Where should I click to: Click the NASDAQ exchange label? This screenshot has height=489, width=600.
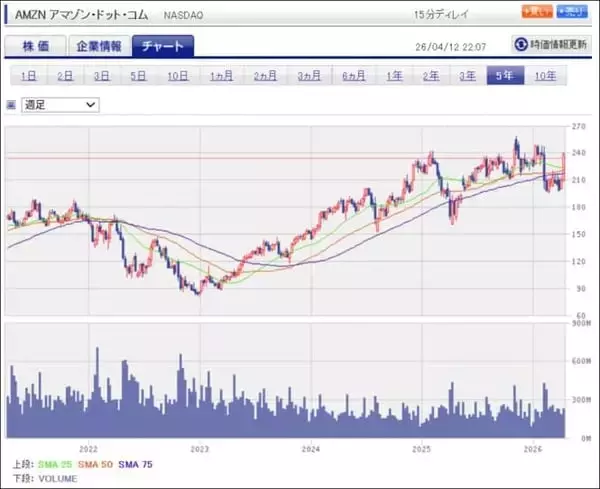point(183,15)
